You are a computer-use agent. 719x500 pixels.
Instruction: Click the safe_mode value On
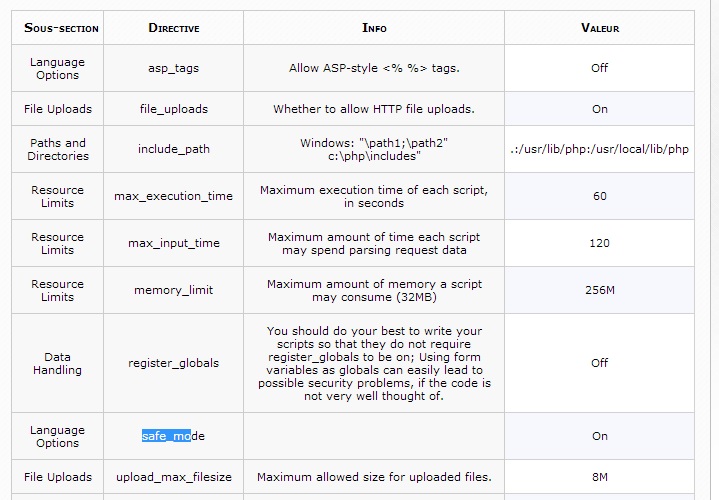point(600,436)
